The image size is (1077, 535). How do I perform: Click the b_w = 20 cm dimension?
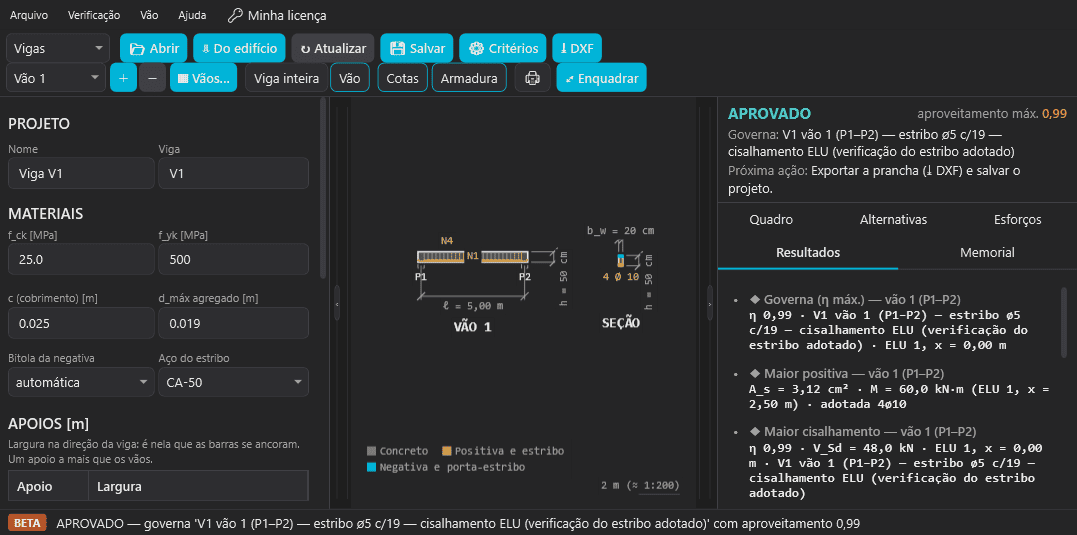(620, 231)
